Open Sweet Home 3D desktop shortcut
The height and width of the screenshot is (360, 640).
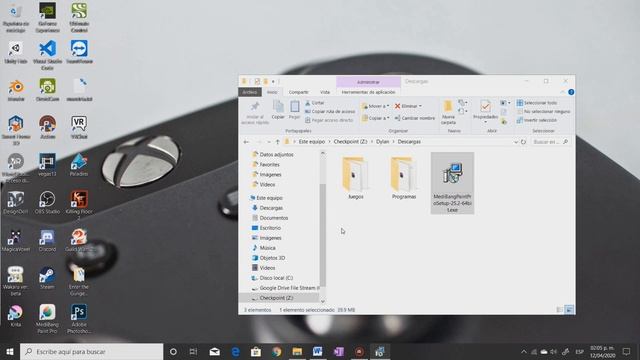[16, 130]
